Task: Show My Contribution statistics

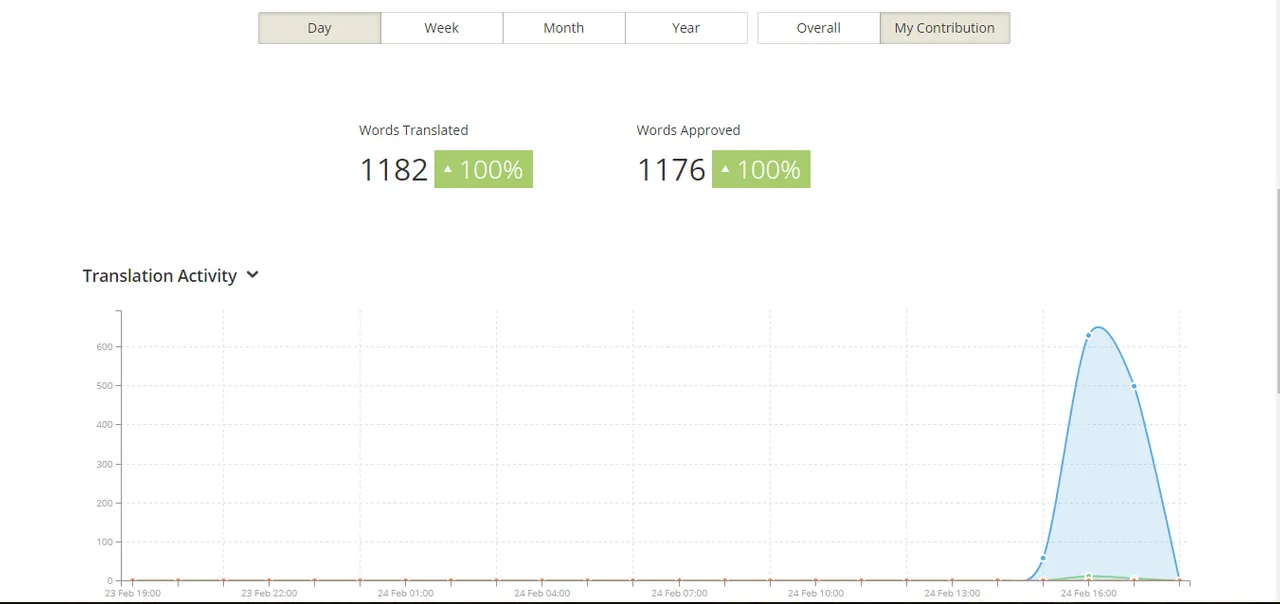Action: [945, 28]
